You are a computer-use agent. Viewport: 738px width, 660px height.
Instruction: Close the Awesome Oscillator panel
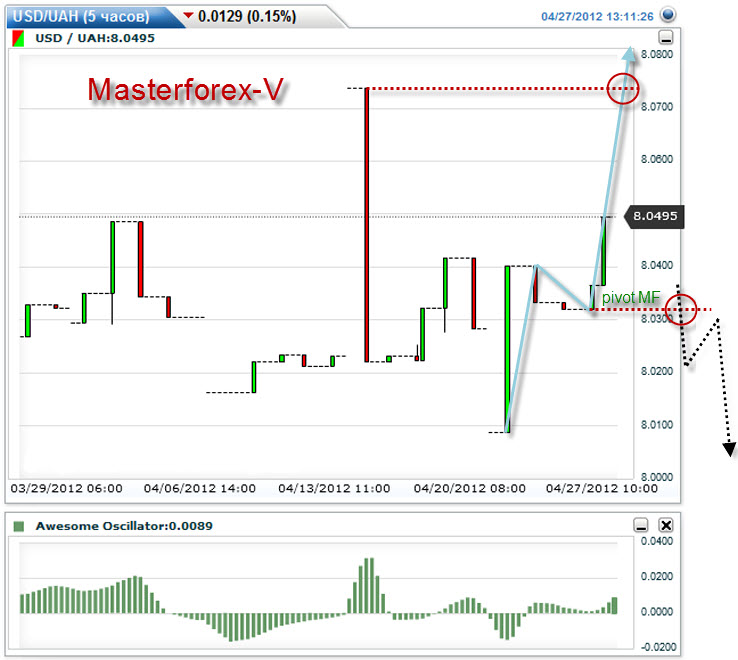[666, 525]
